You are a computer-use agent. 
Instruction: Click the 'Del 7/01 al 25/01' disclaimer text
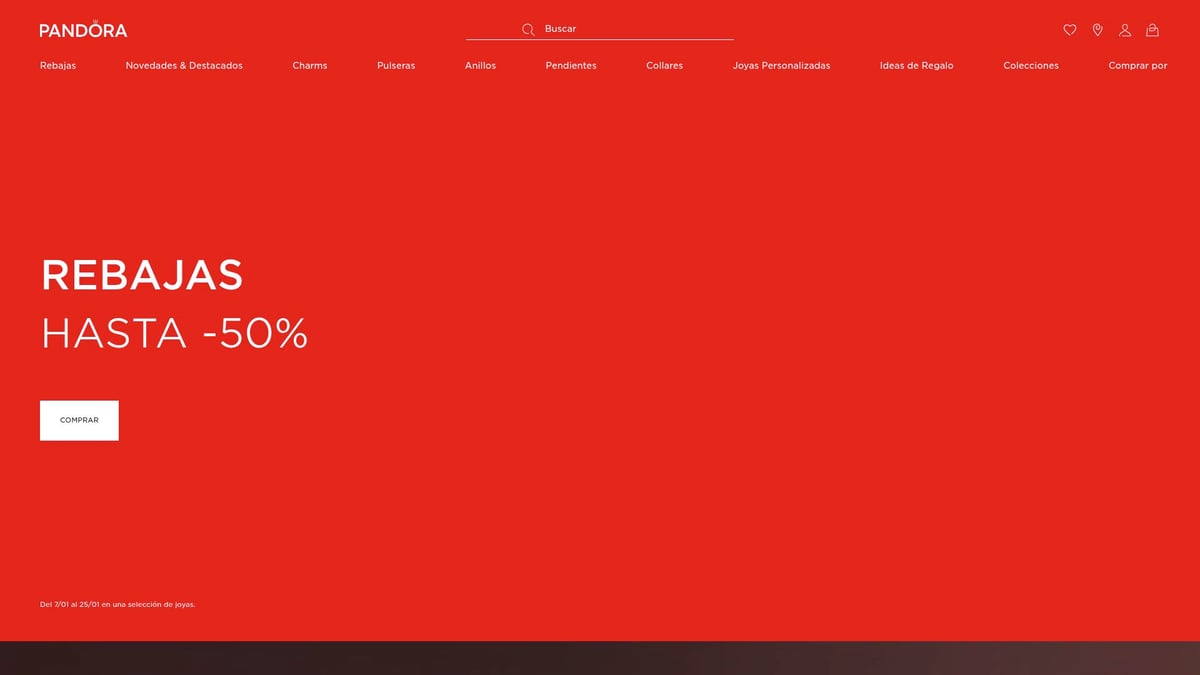pyautogui.click(x=118, y=604)
